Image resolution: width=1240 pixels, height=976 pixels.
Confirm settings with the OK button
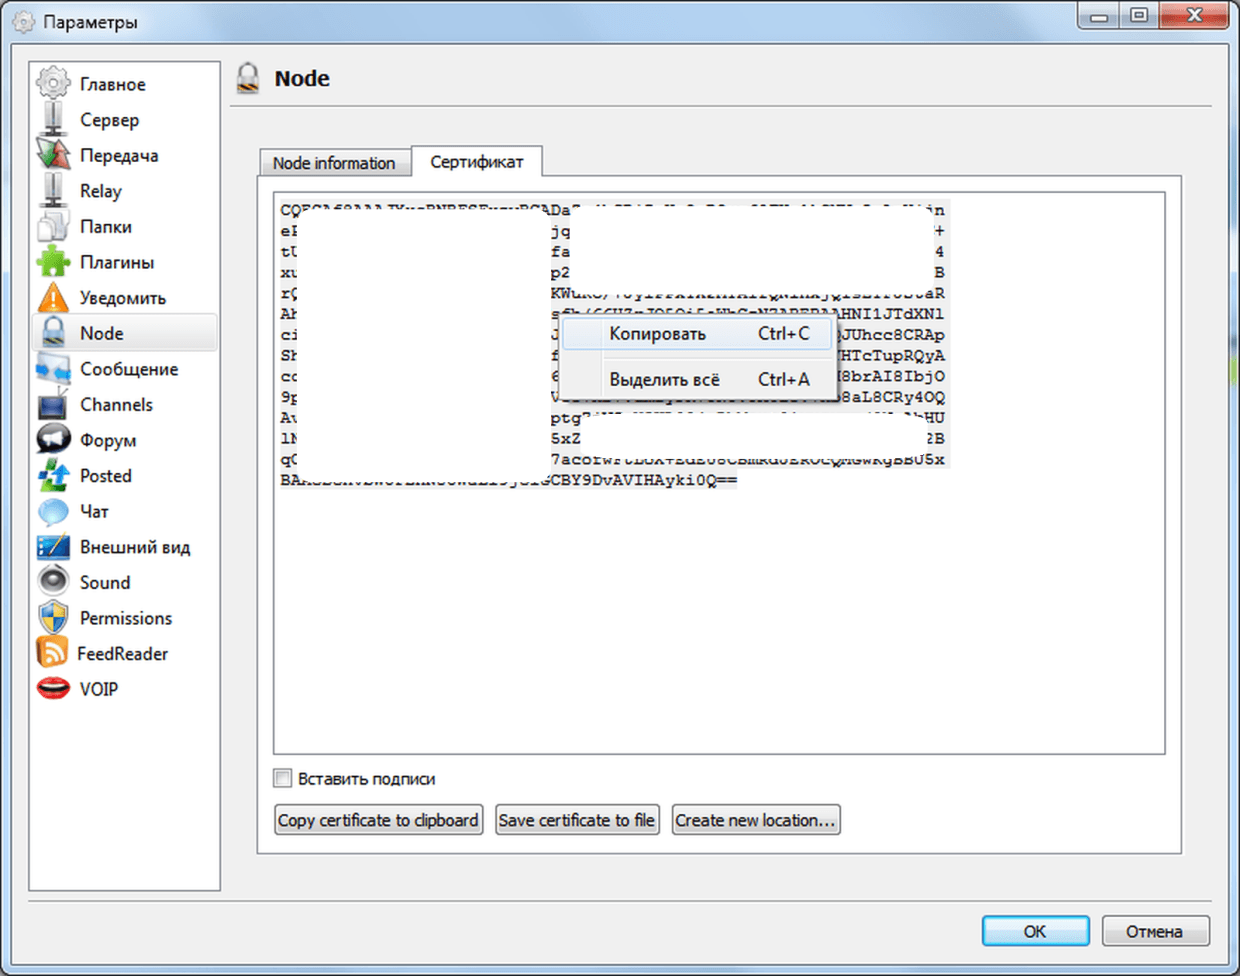click(x=1035, y=931)
